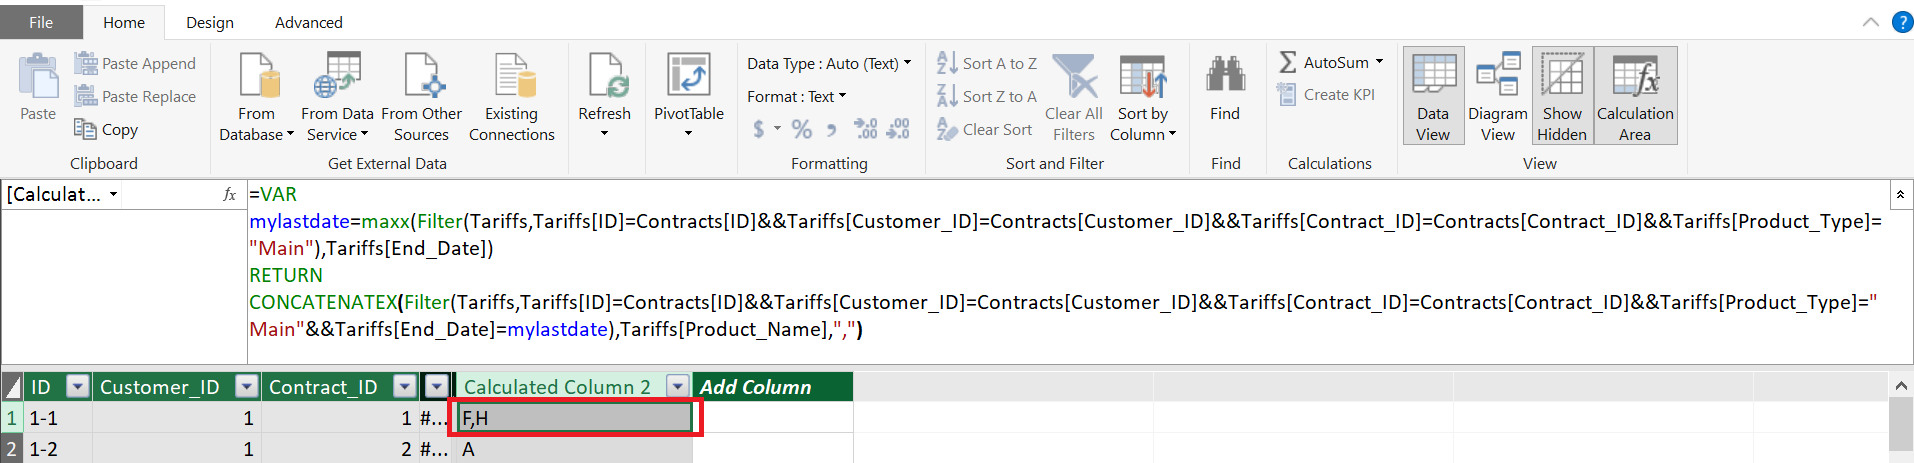The width and height of the screenshot is (1914, 463).
Task: Import data From Other Sources
Action: click(421, 97)
